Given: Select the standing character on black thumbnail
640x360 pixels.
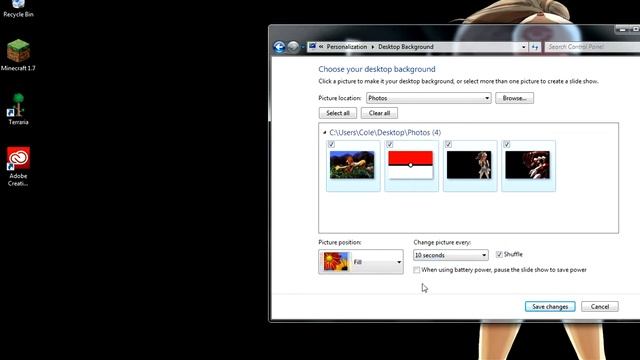Looking at the screenshot, I should (x=469, y=165).
